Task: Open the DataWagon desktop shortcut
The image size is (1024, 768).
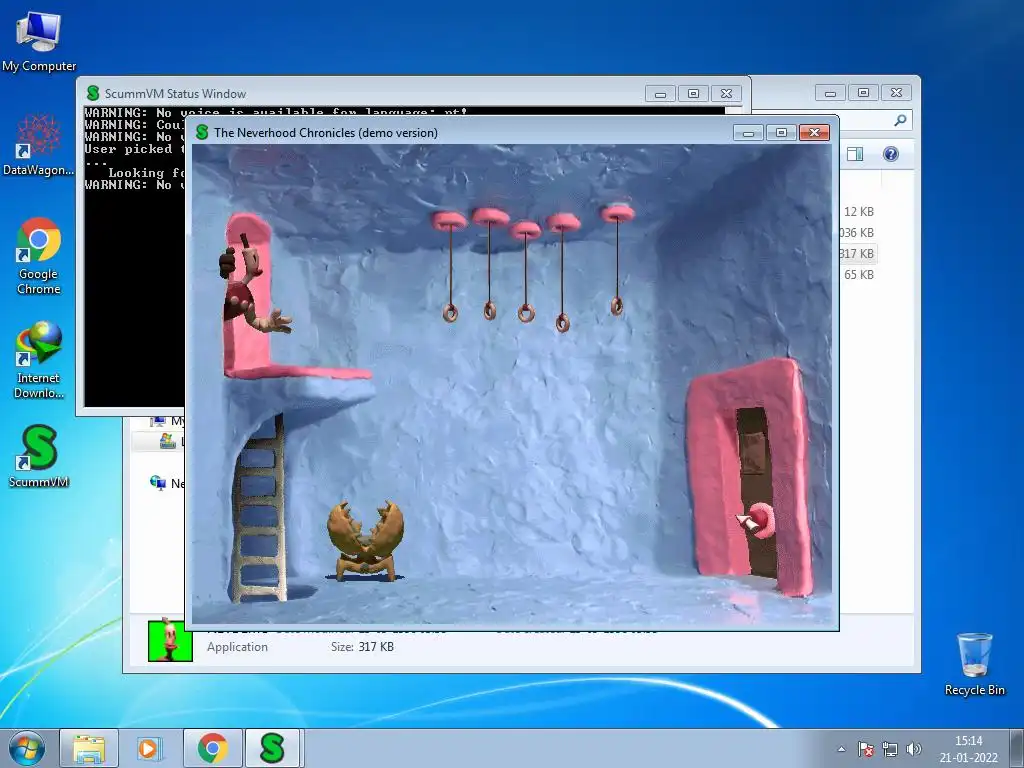Action: (39, 145)
